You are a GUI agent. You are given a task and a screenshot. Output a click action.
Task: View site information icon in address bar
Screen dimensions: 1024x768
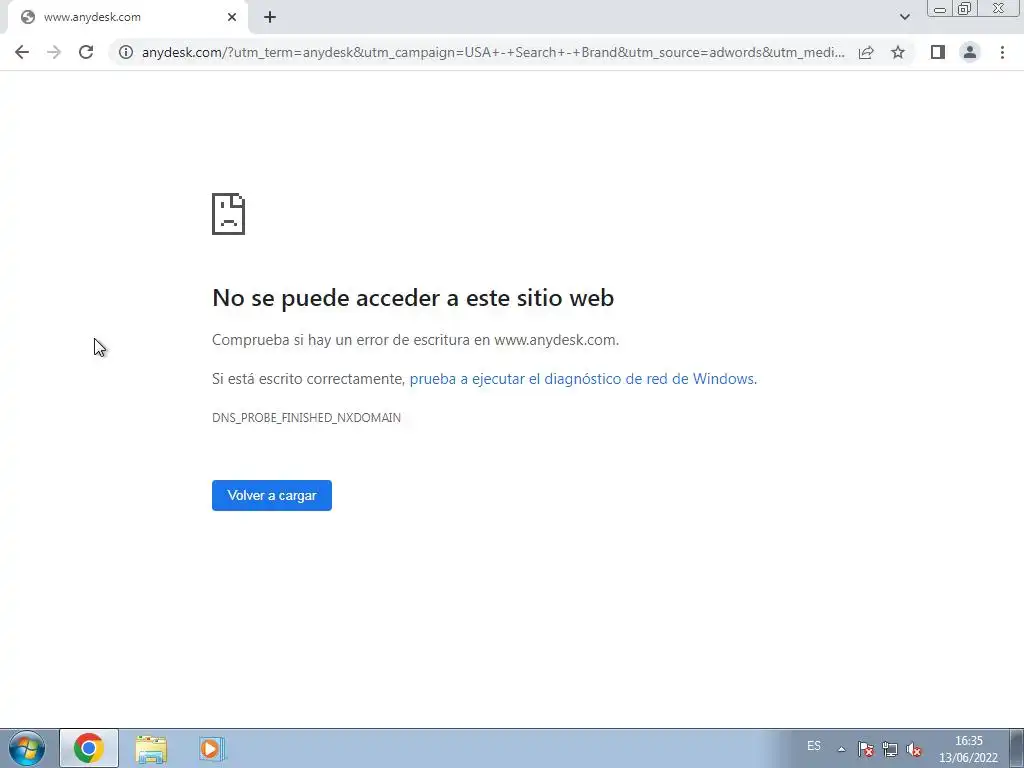pyautogui.click(x=126, y=52)
